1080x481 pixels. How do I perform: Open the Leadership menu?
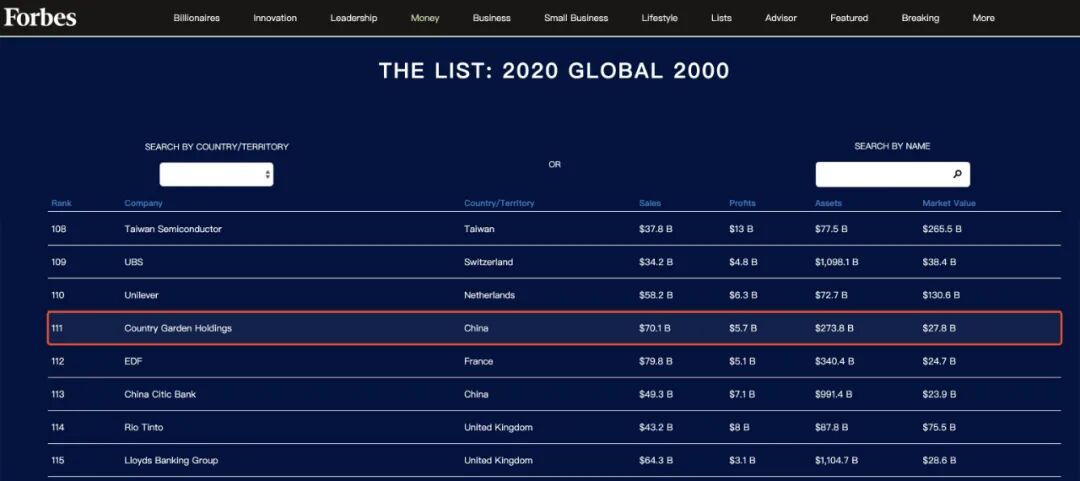click(353, 18)
